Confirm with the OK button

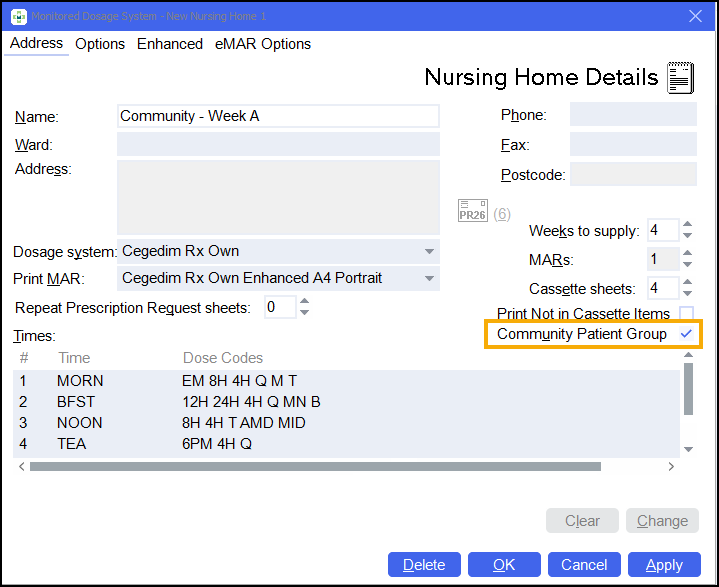[504, 565]
